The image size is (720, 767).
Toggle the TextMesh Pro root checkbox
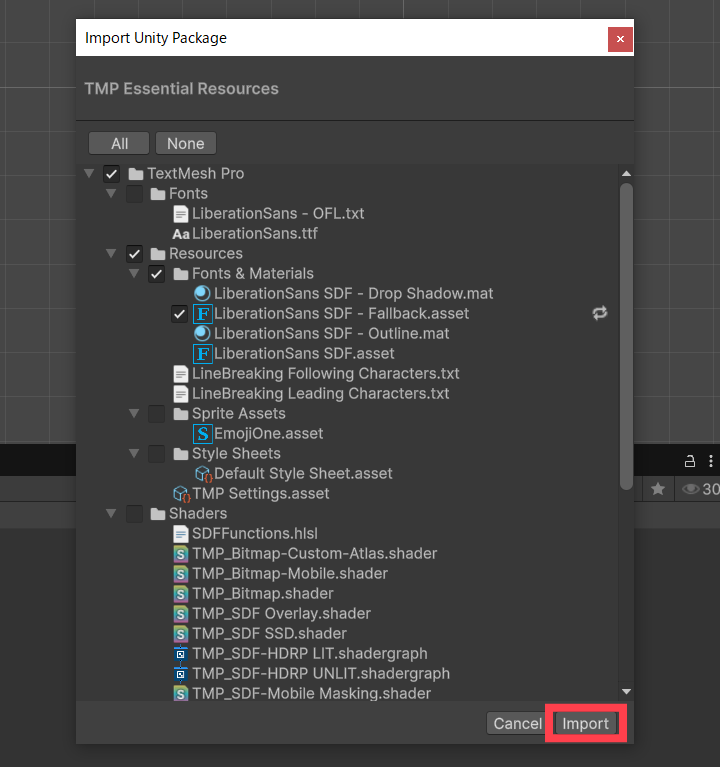[112, 174]
